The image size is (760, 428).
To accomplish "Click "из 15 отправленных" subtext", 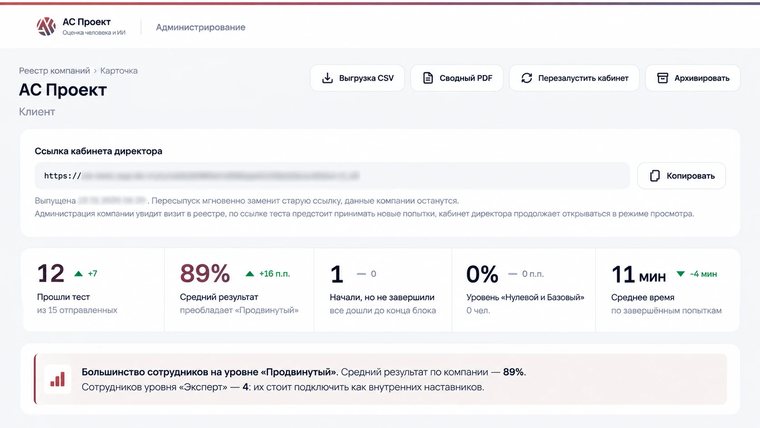I will [x=77, y=310].
